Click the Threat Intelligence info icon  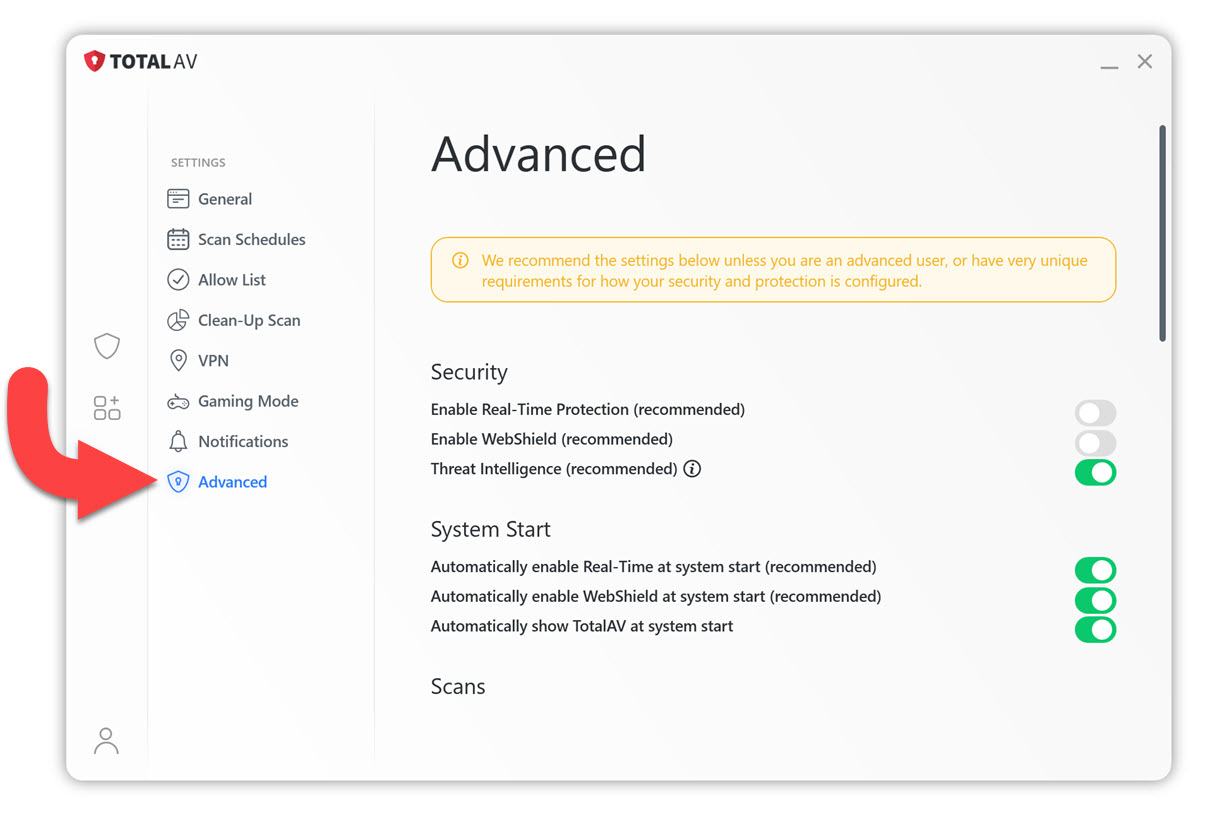point(692,469)
